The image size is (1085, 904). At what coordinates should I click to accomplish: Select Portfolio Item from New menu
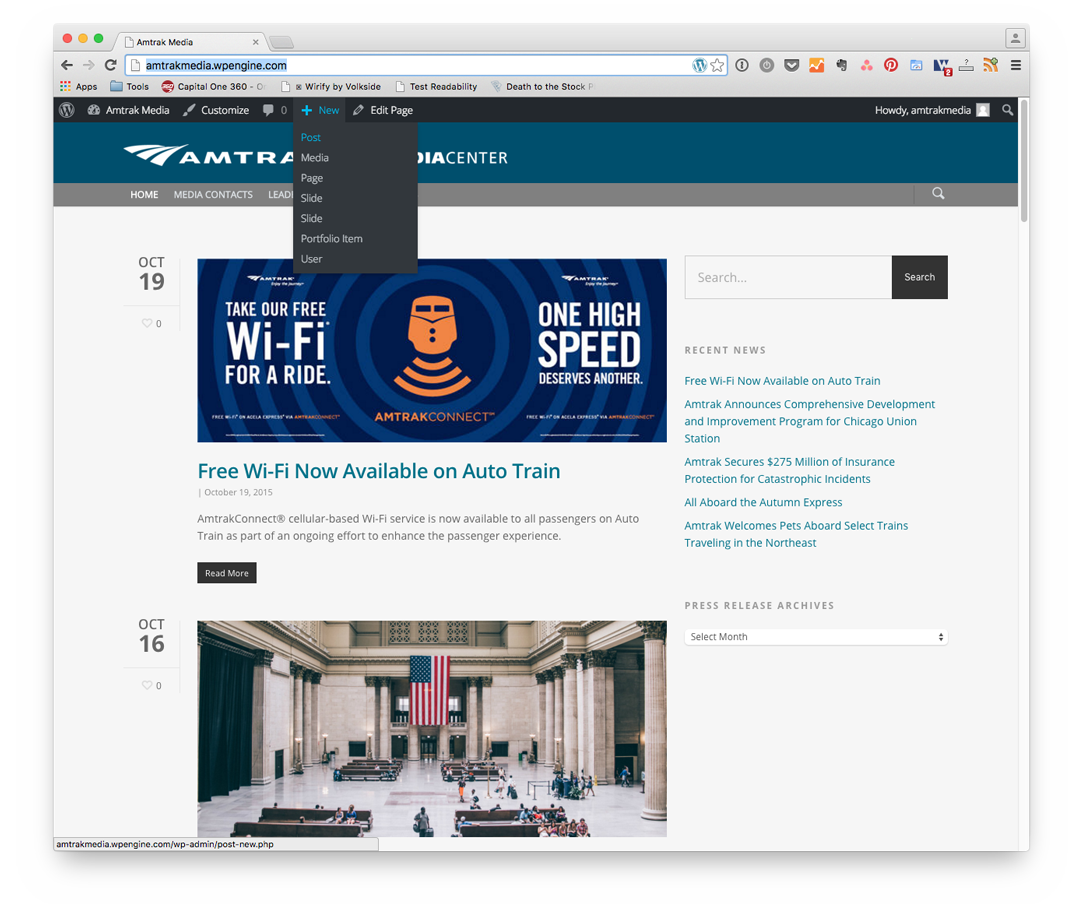(331, 239)
